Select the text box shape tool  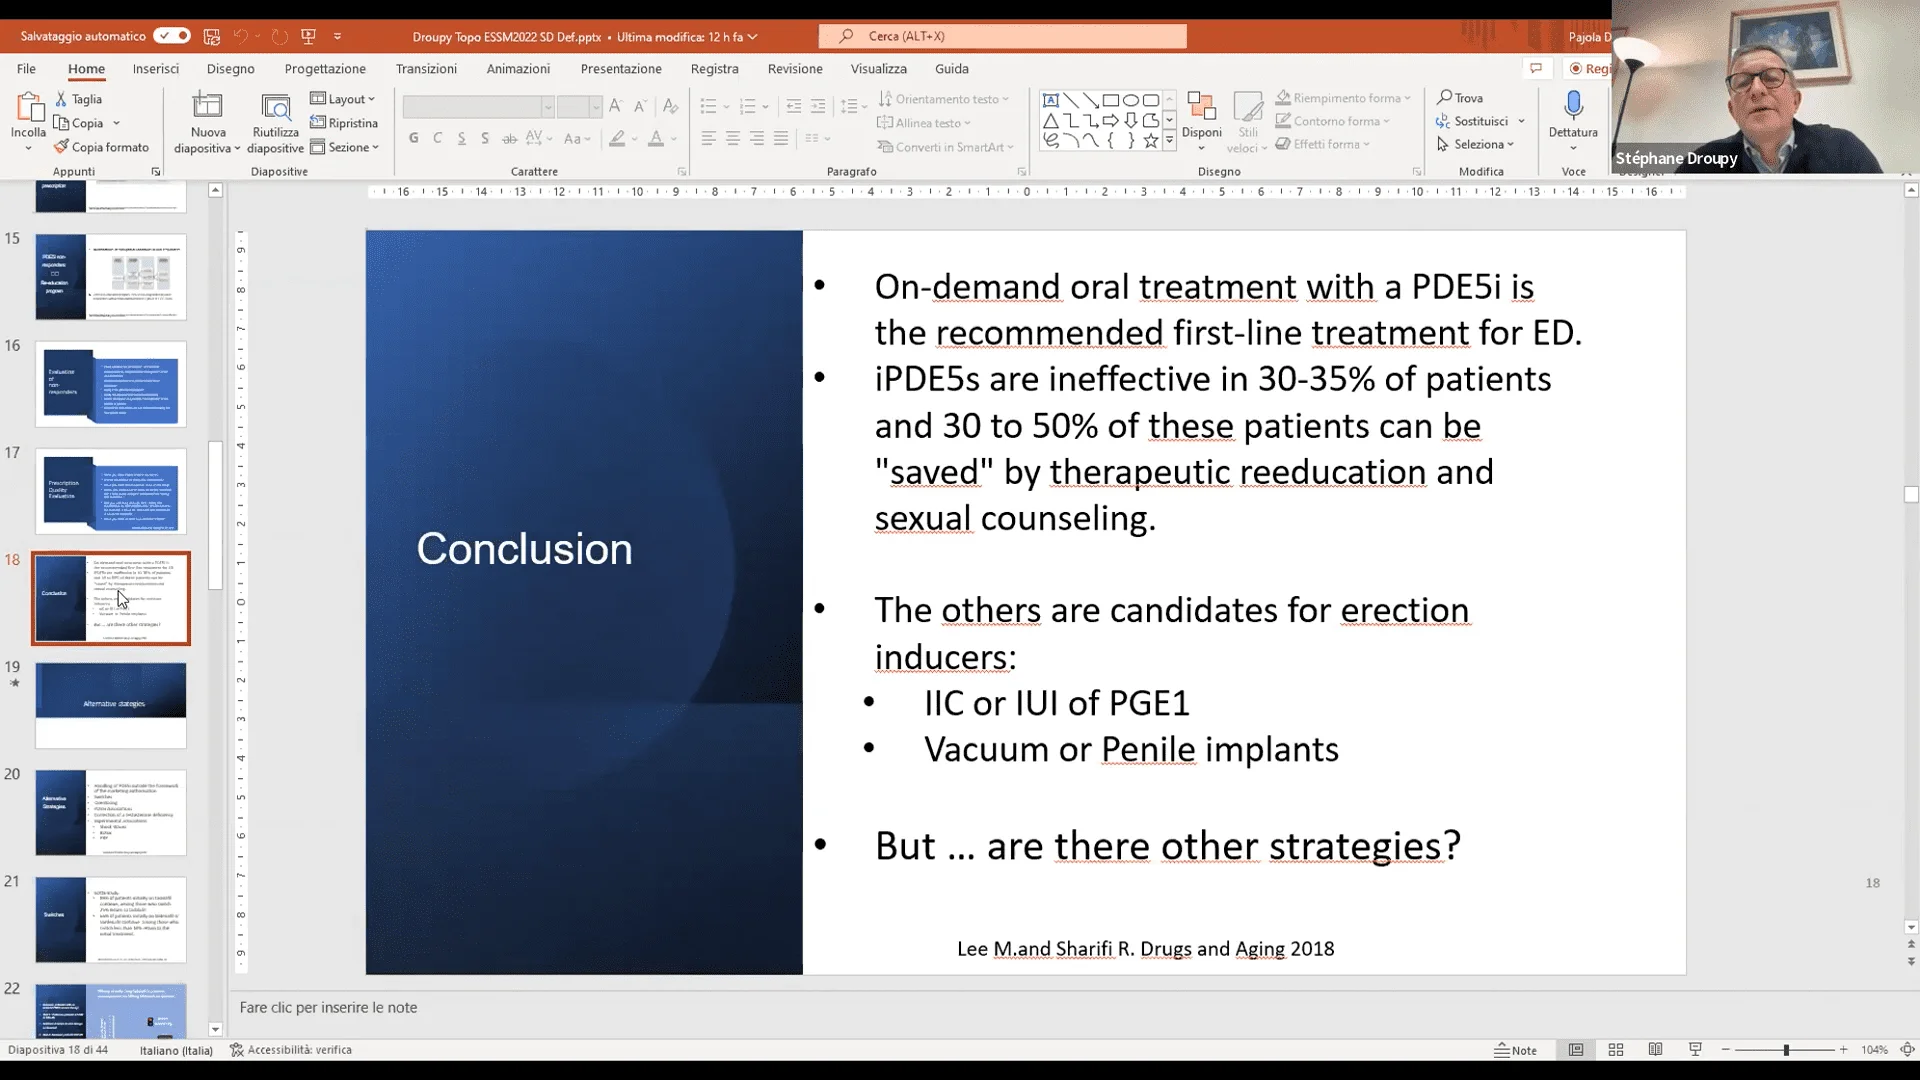[1050, 100]
